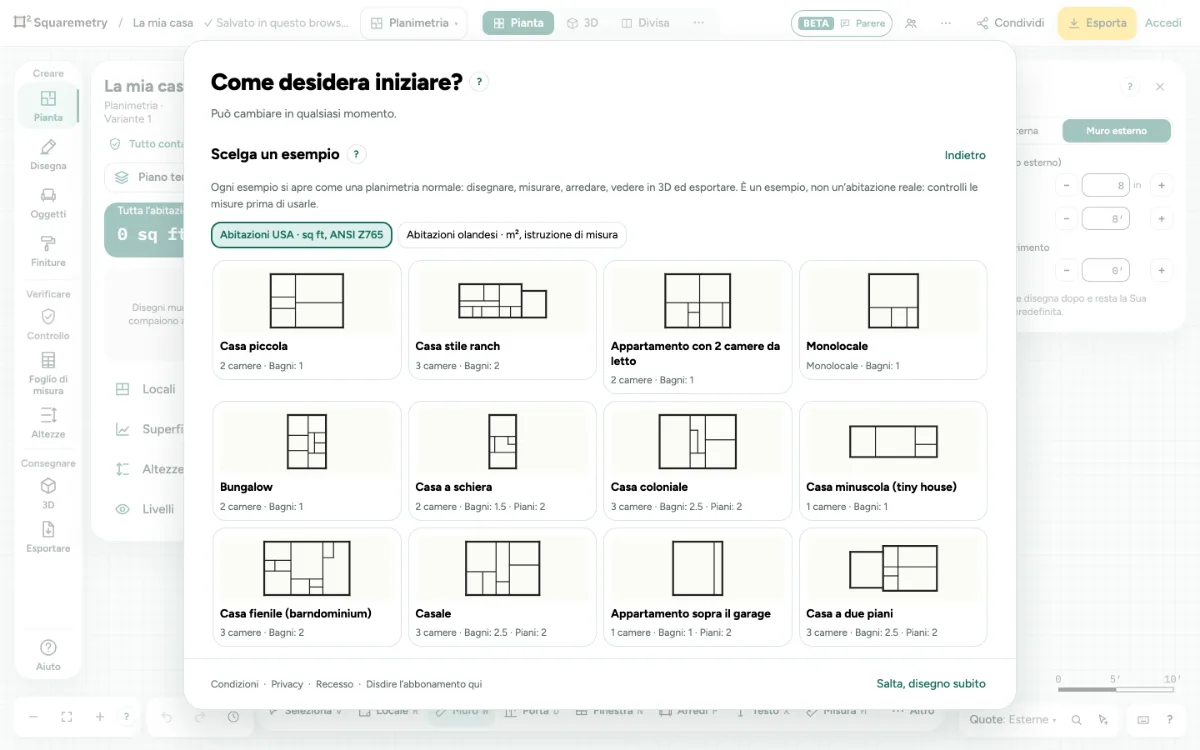Click help icon beside Scelga un esempio
Screen dimensions: 1200x750
[x=357, y=154]
